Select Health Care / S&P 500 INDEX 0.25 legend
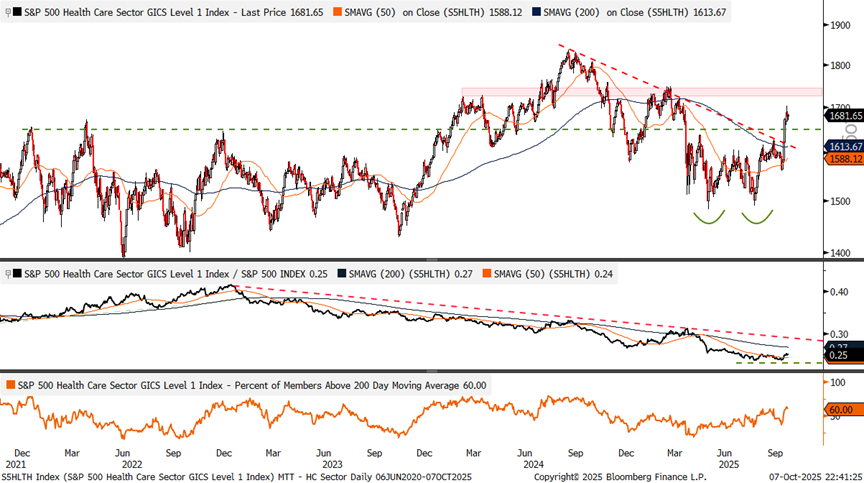864x483 pixels. (176, 274)
